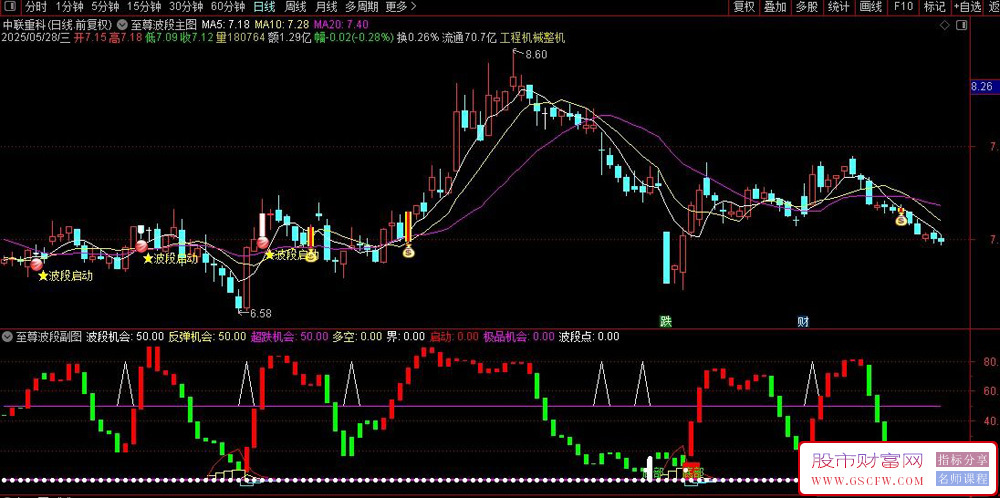Click the 8.60 high price marker
Viewport: 1000px width, 498px height.
[536, 55]
